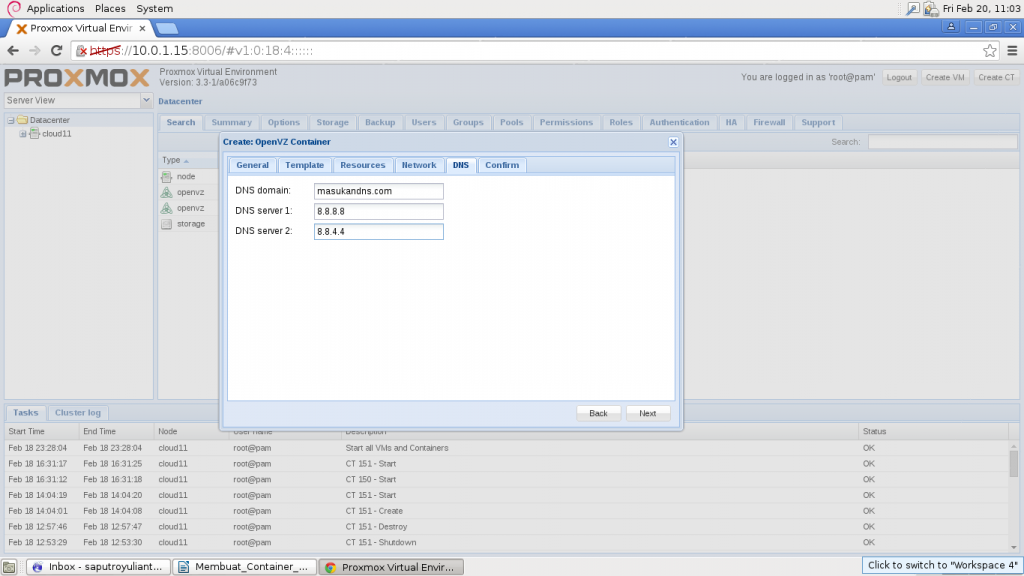This screenshot has height=576, width=1024.
Task: Collapse the Datacenter tree node
Action: point(10,120)
